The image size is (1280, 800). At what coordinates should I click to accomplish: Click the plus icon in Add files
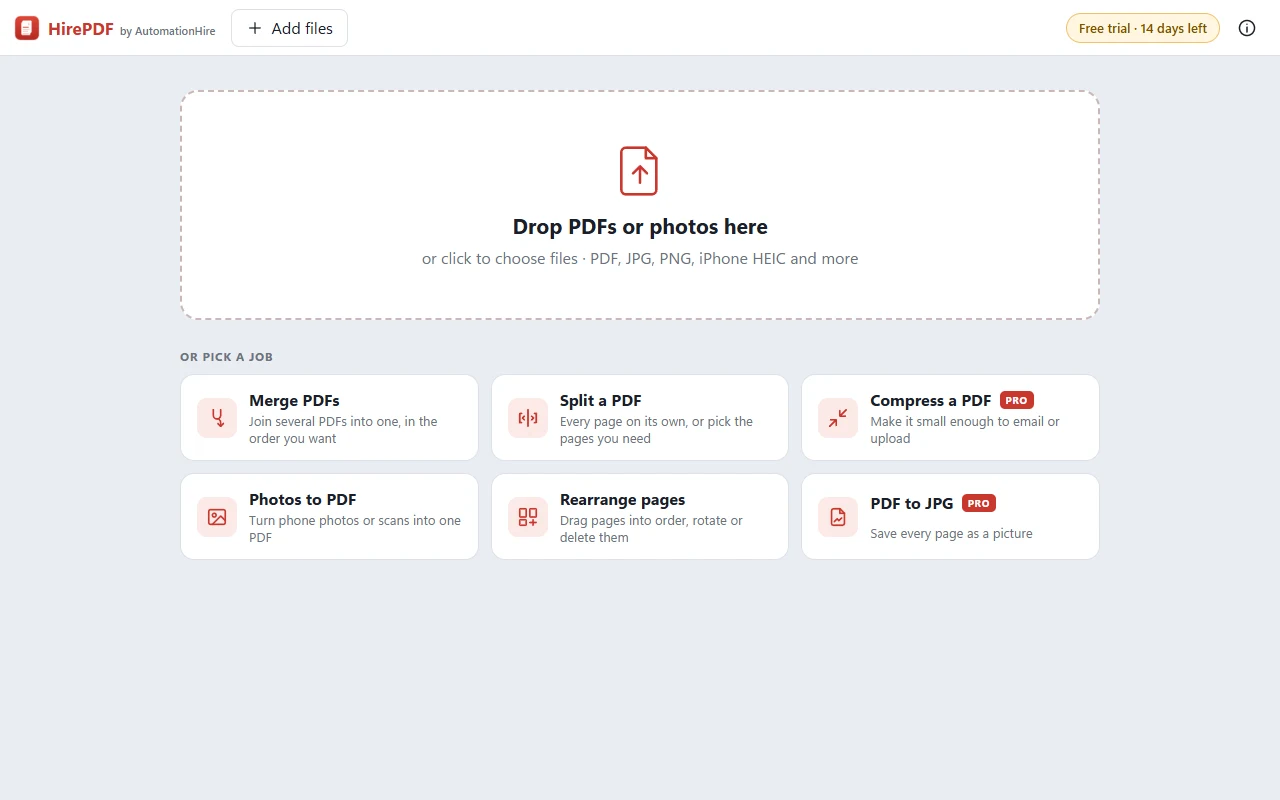[255, 28]
